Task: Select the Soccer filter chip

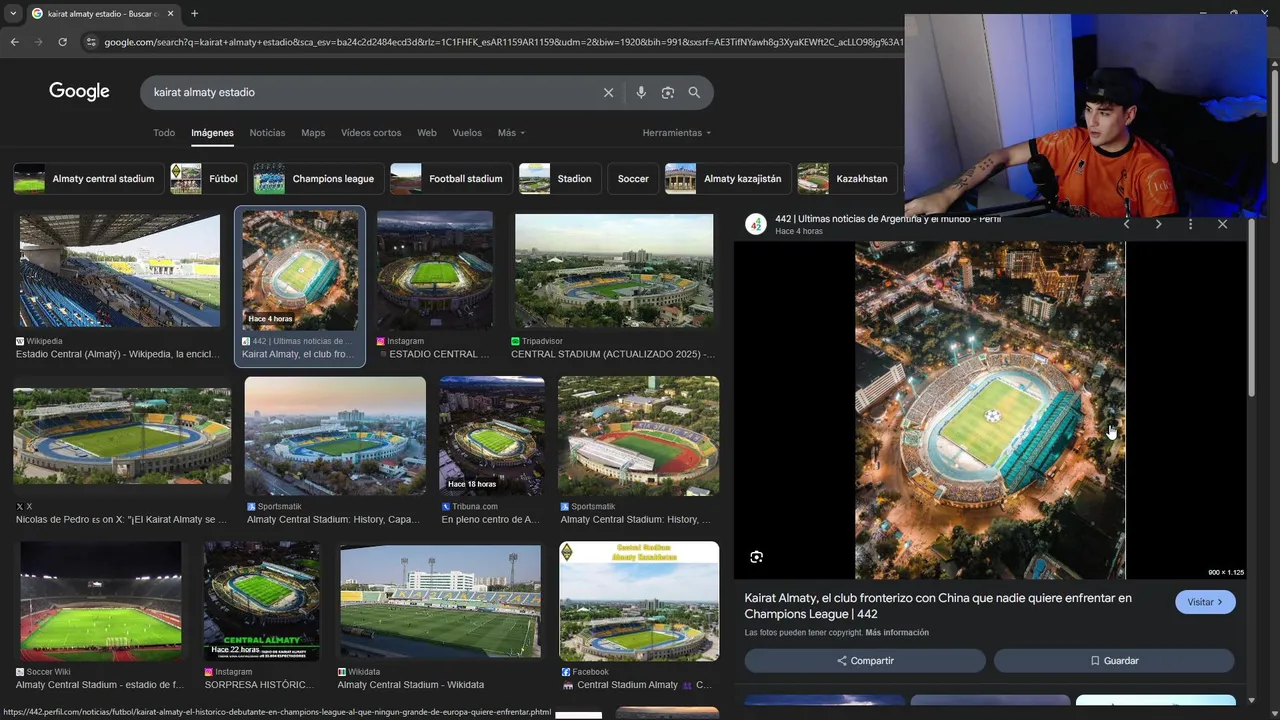Action: point(633,179)
